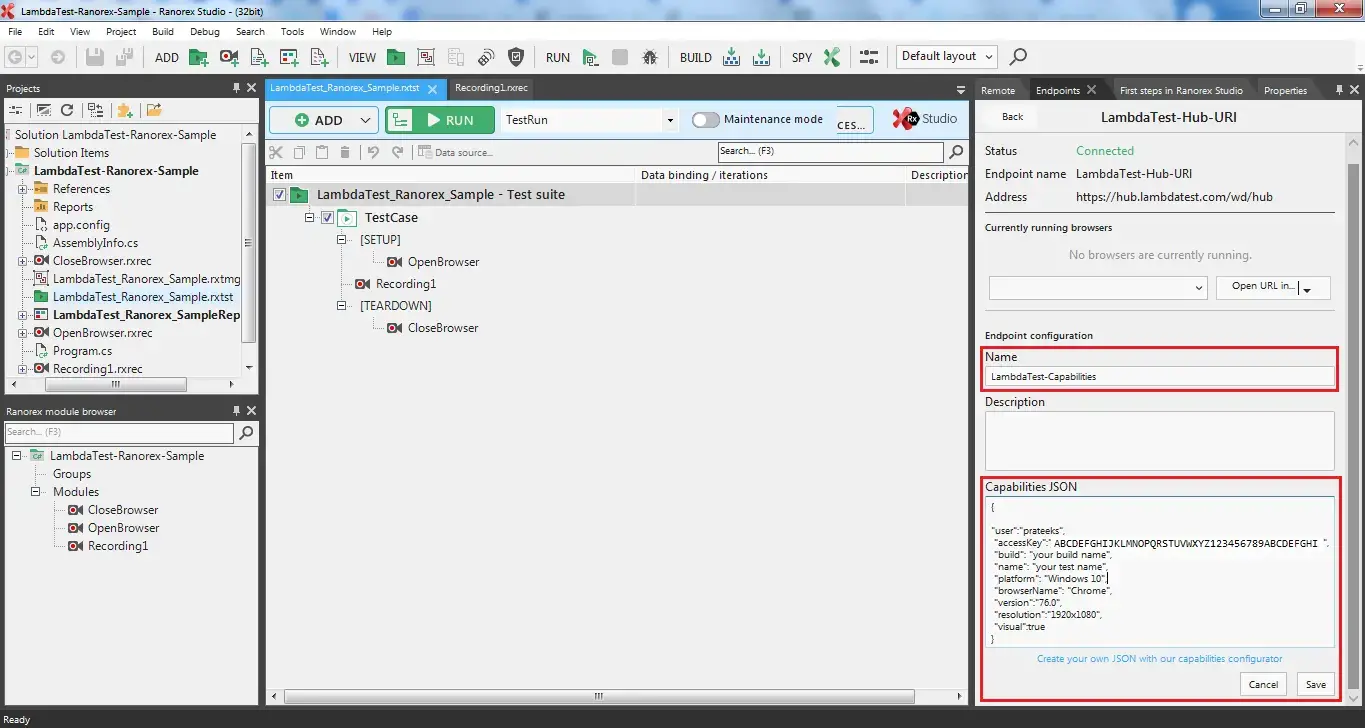Collapse the [SETUP] tree node

coord(341,239)
